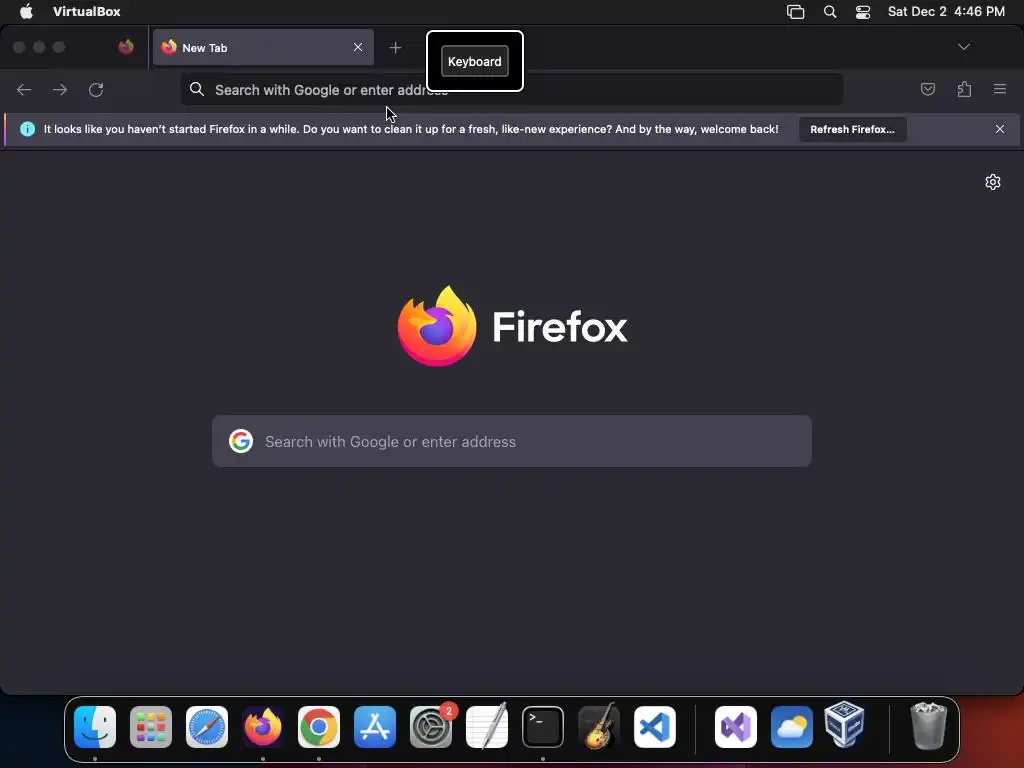The height and width of the screenshot is (768, 1024).
Task: Open the App Store from the Dock
Action: click(375, 727)
